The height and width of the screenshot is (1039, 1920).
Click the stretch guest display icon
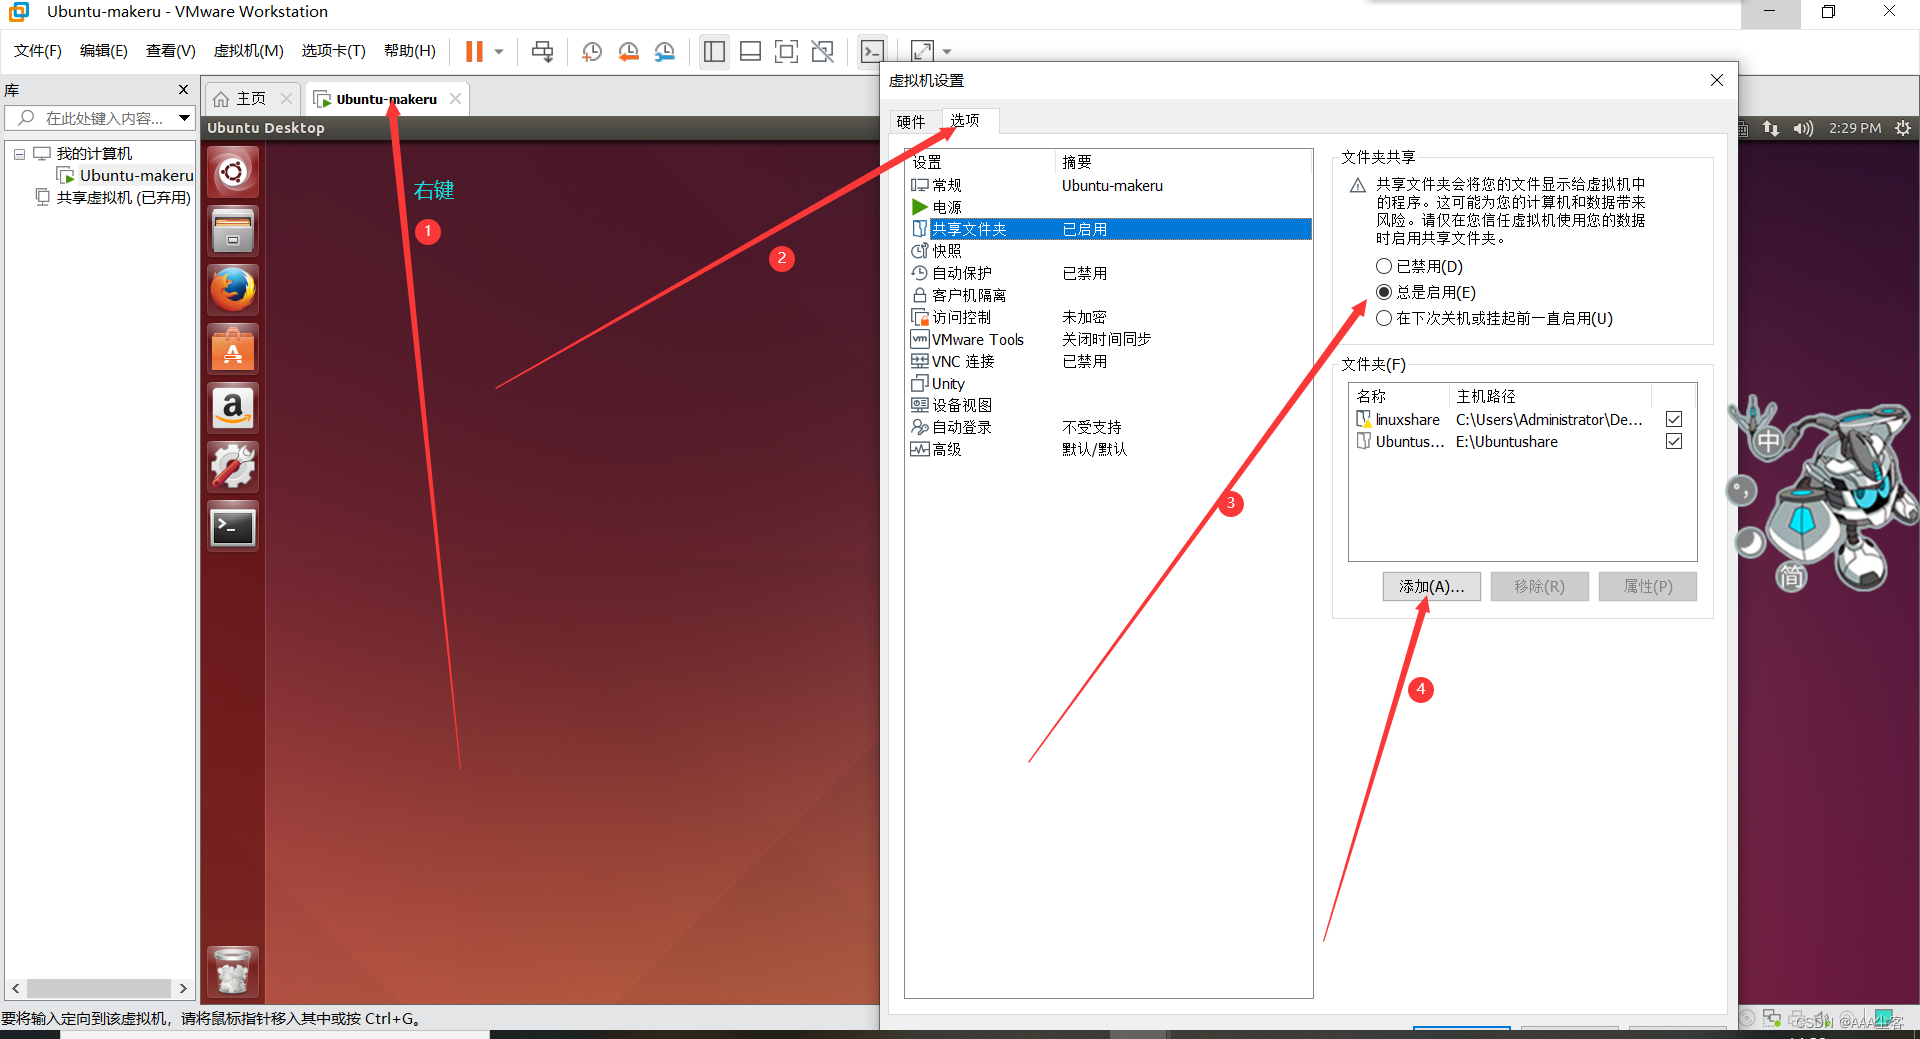[x=922, y=51]
